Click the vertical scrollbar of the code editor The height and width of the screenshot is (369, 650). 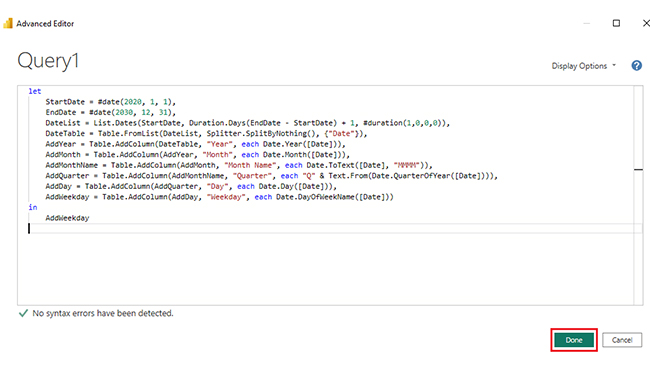638,195
